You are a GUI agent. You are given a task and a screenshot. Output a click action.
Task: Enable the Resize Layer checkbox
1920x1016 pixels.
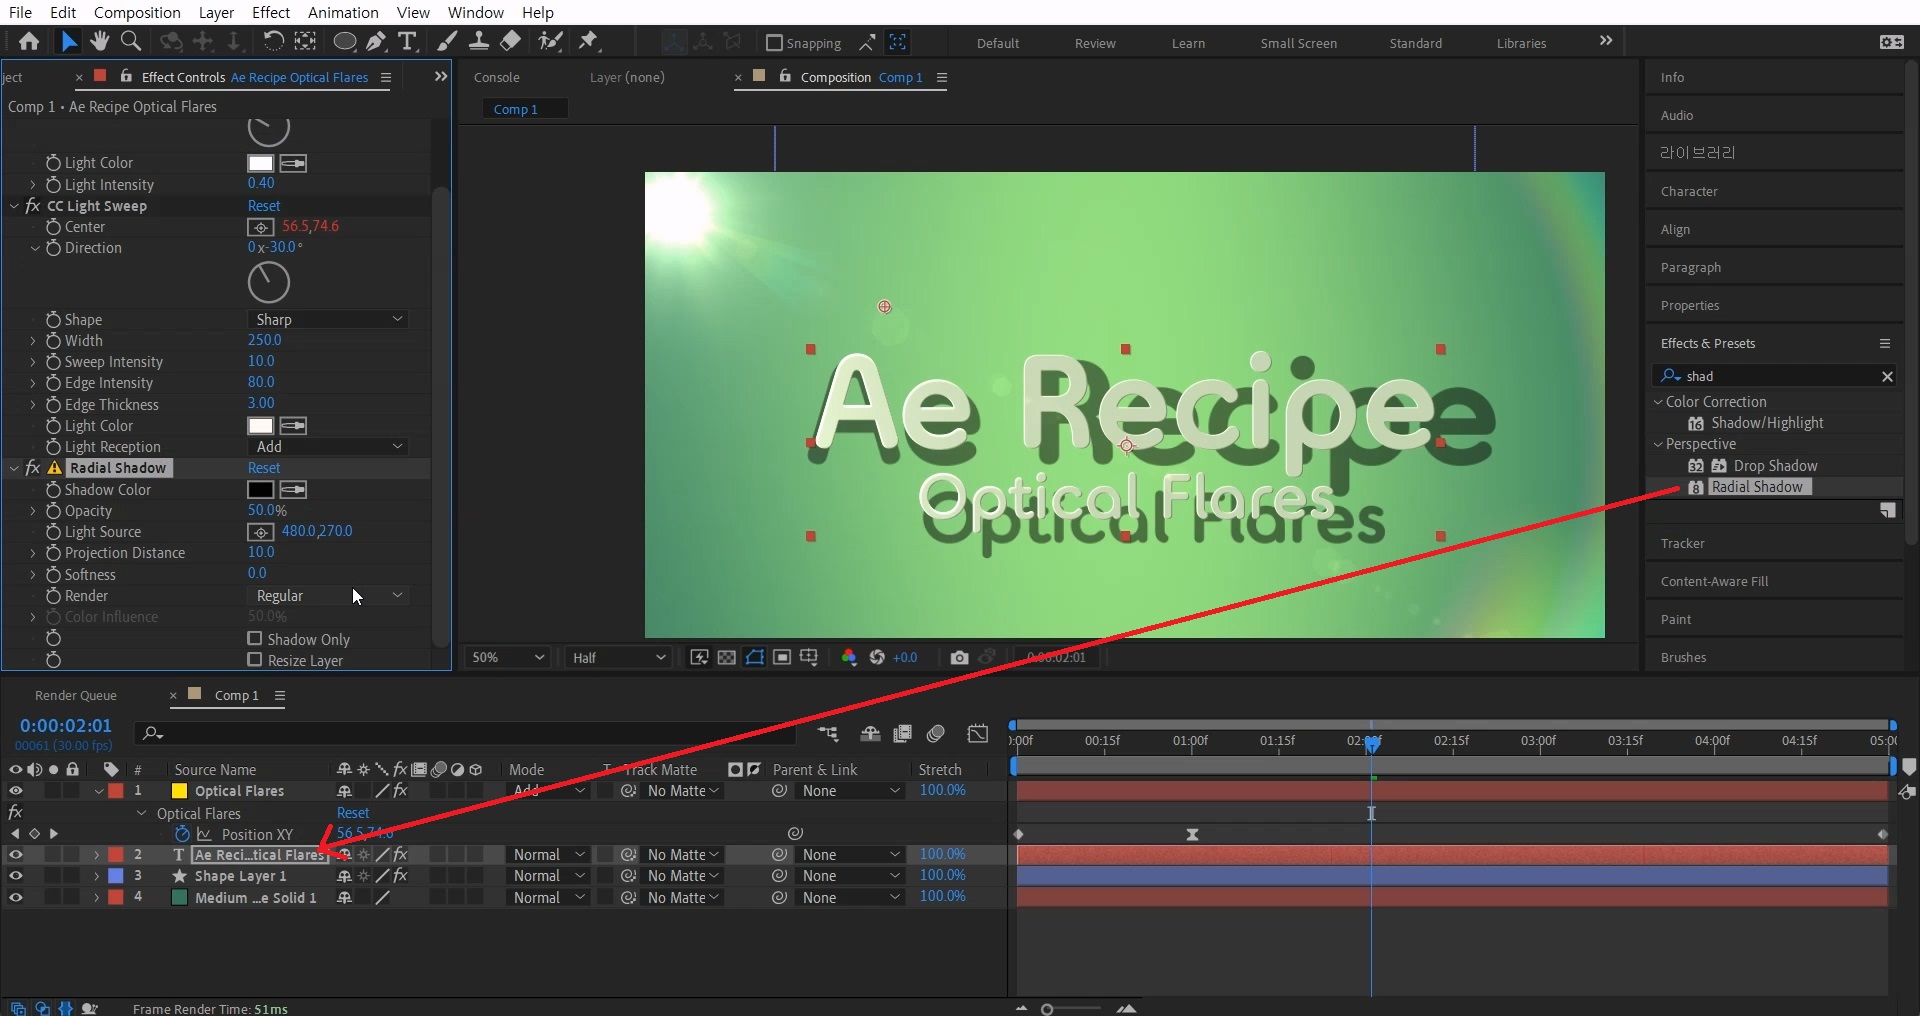[x=255, y=660]
